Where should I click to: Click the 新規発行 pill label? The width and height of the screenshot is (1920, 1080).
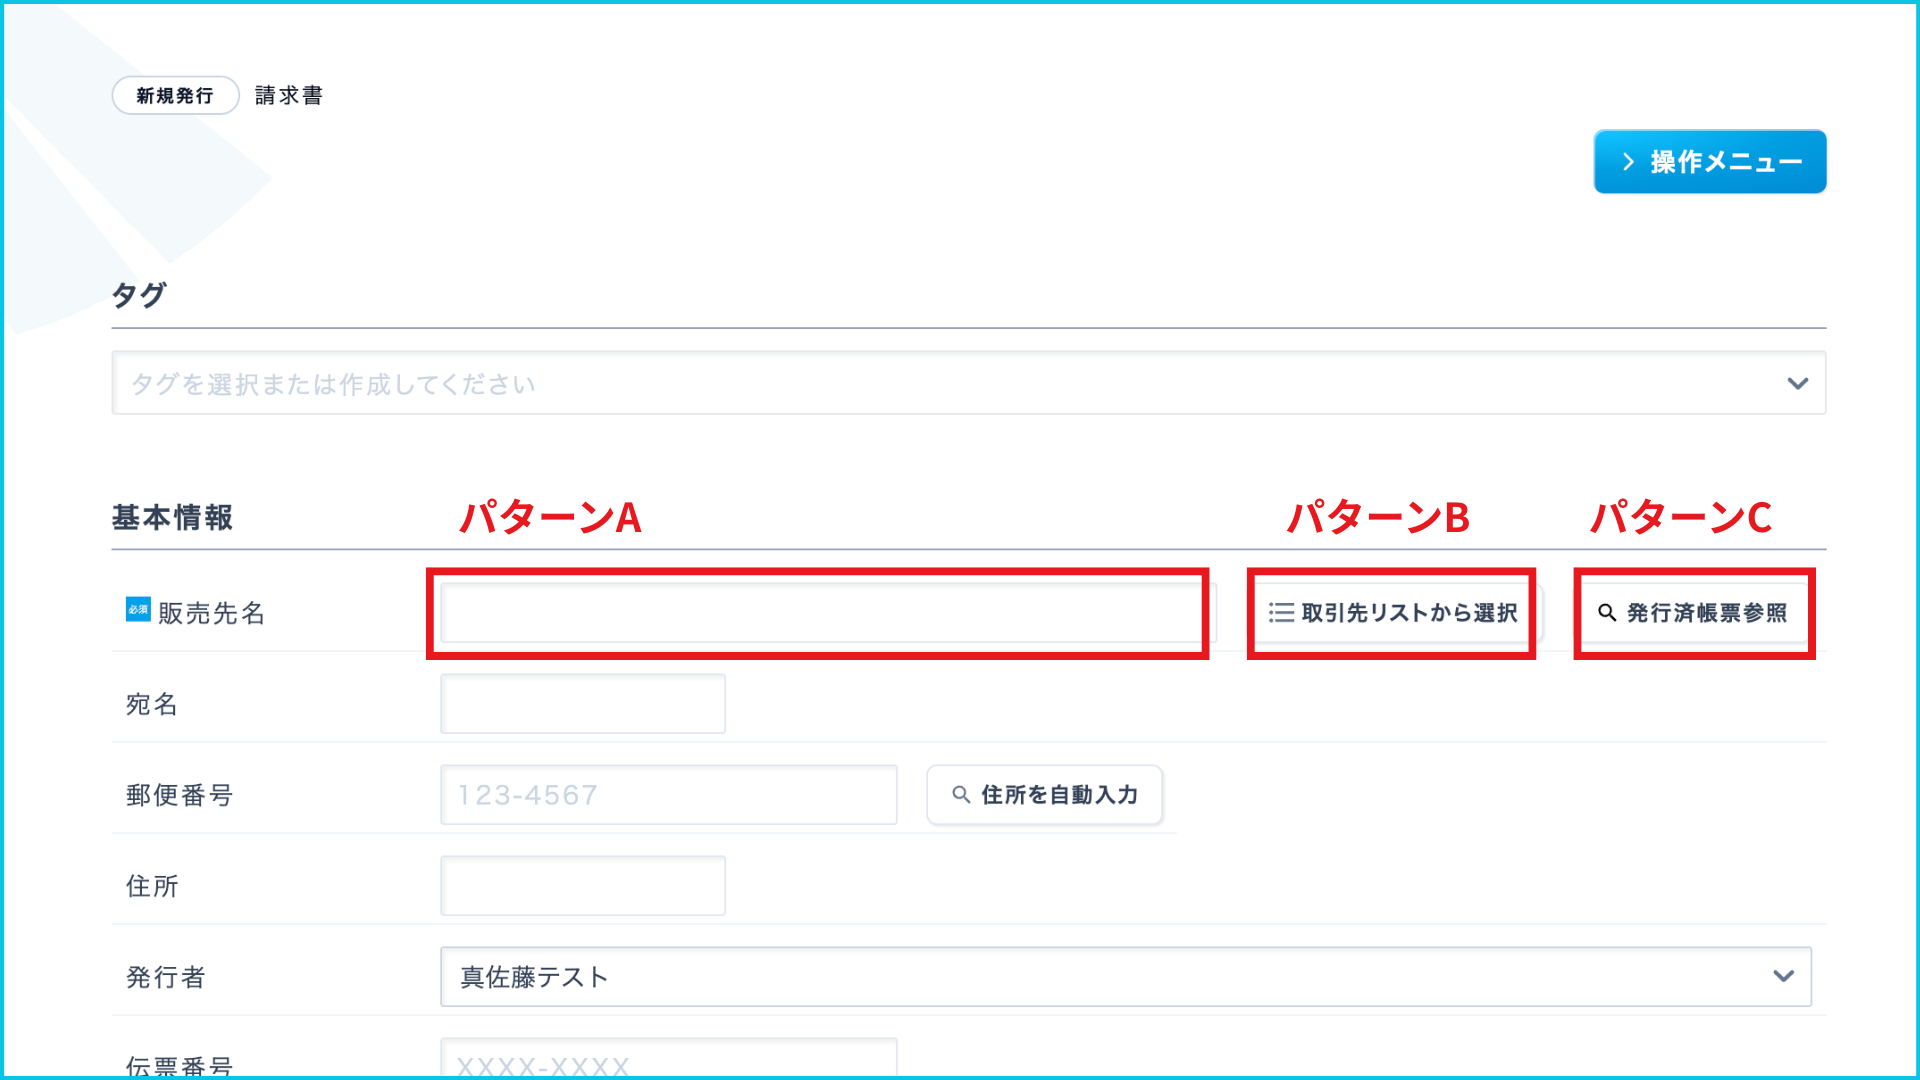(175, 96)
